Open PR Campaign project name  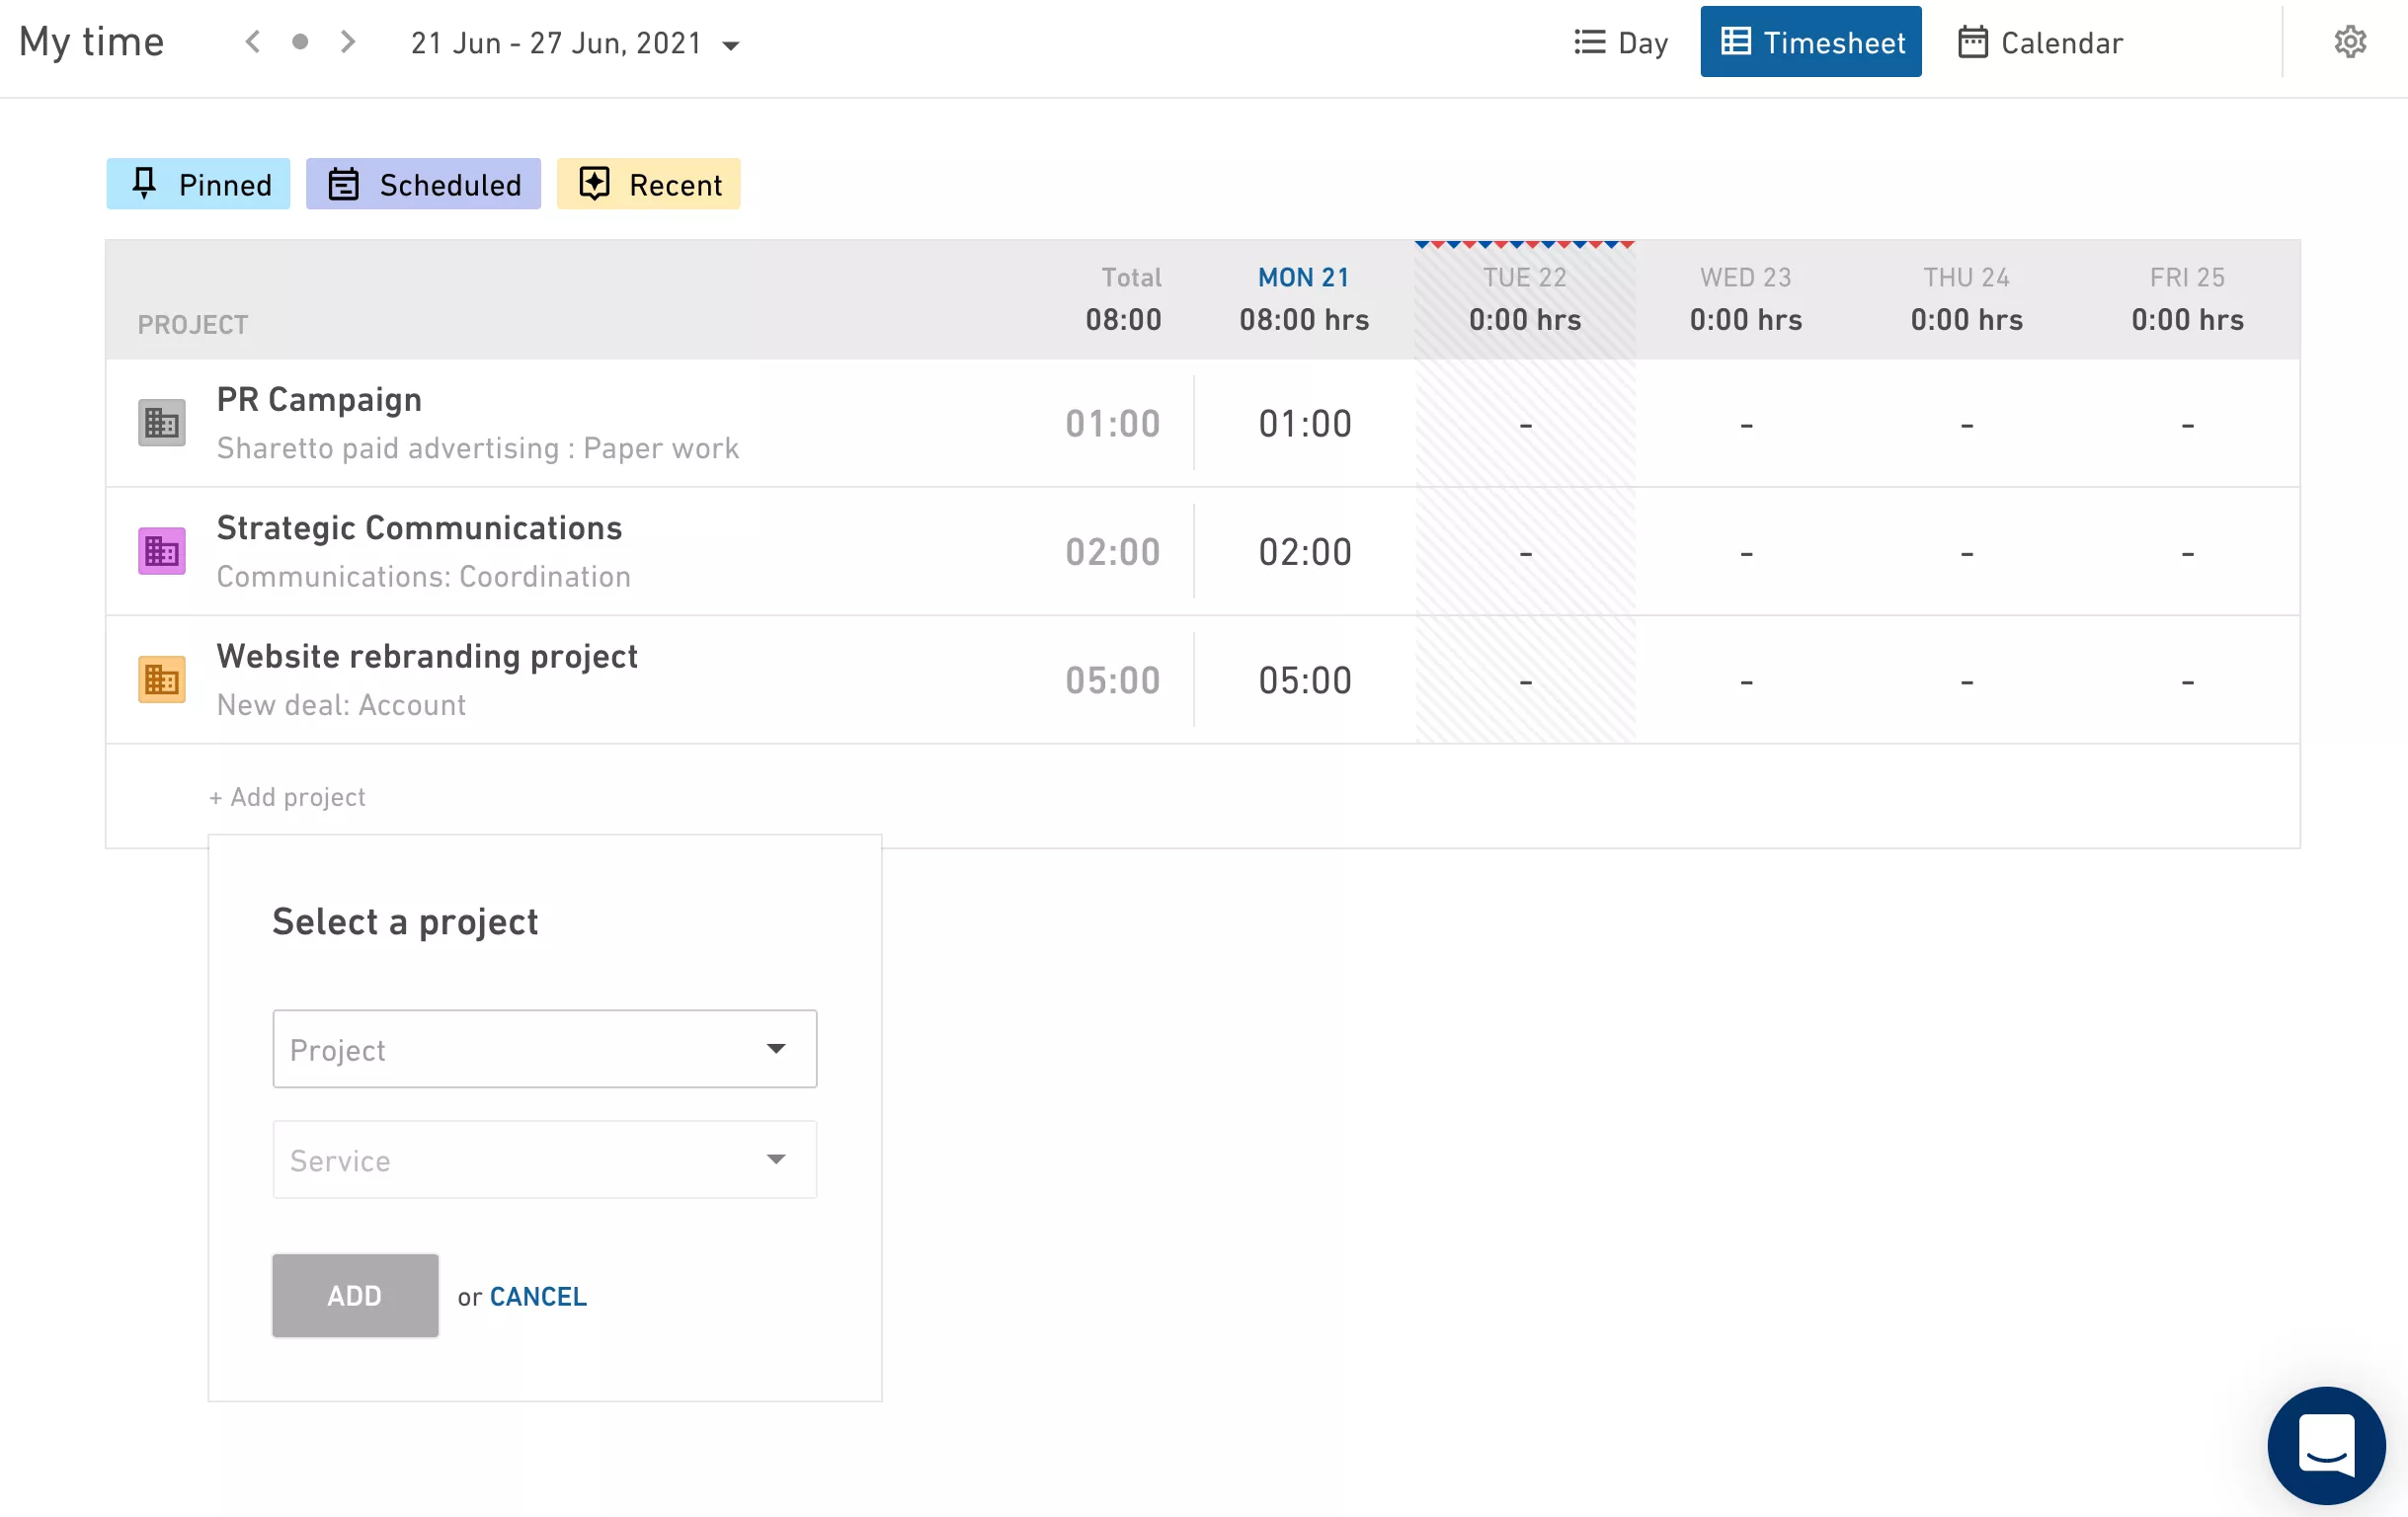[319, 399]
